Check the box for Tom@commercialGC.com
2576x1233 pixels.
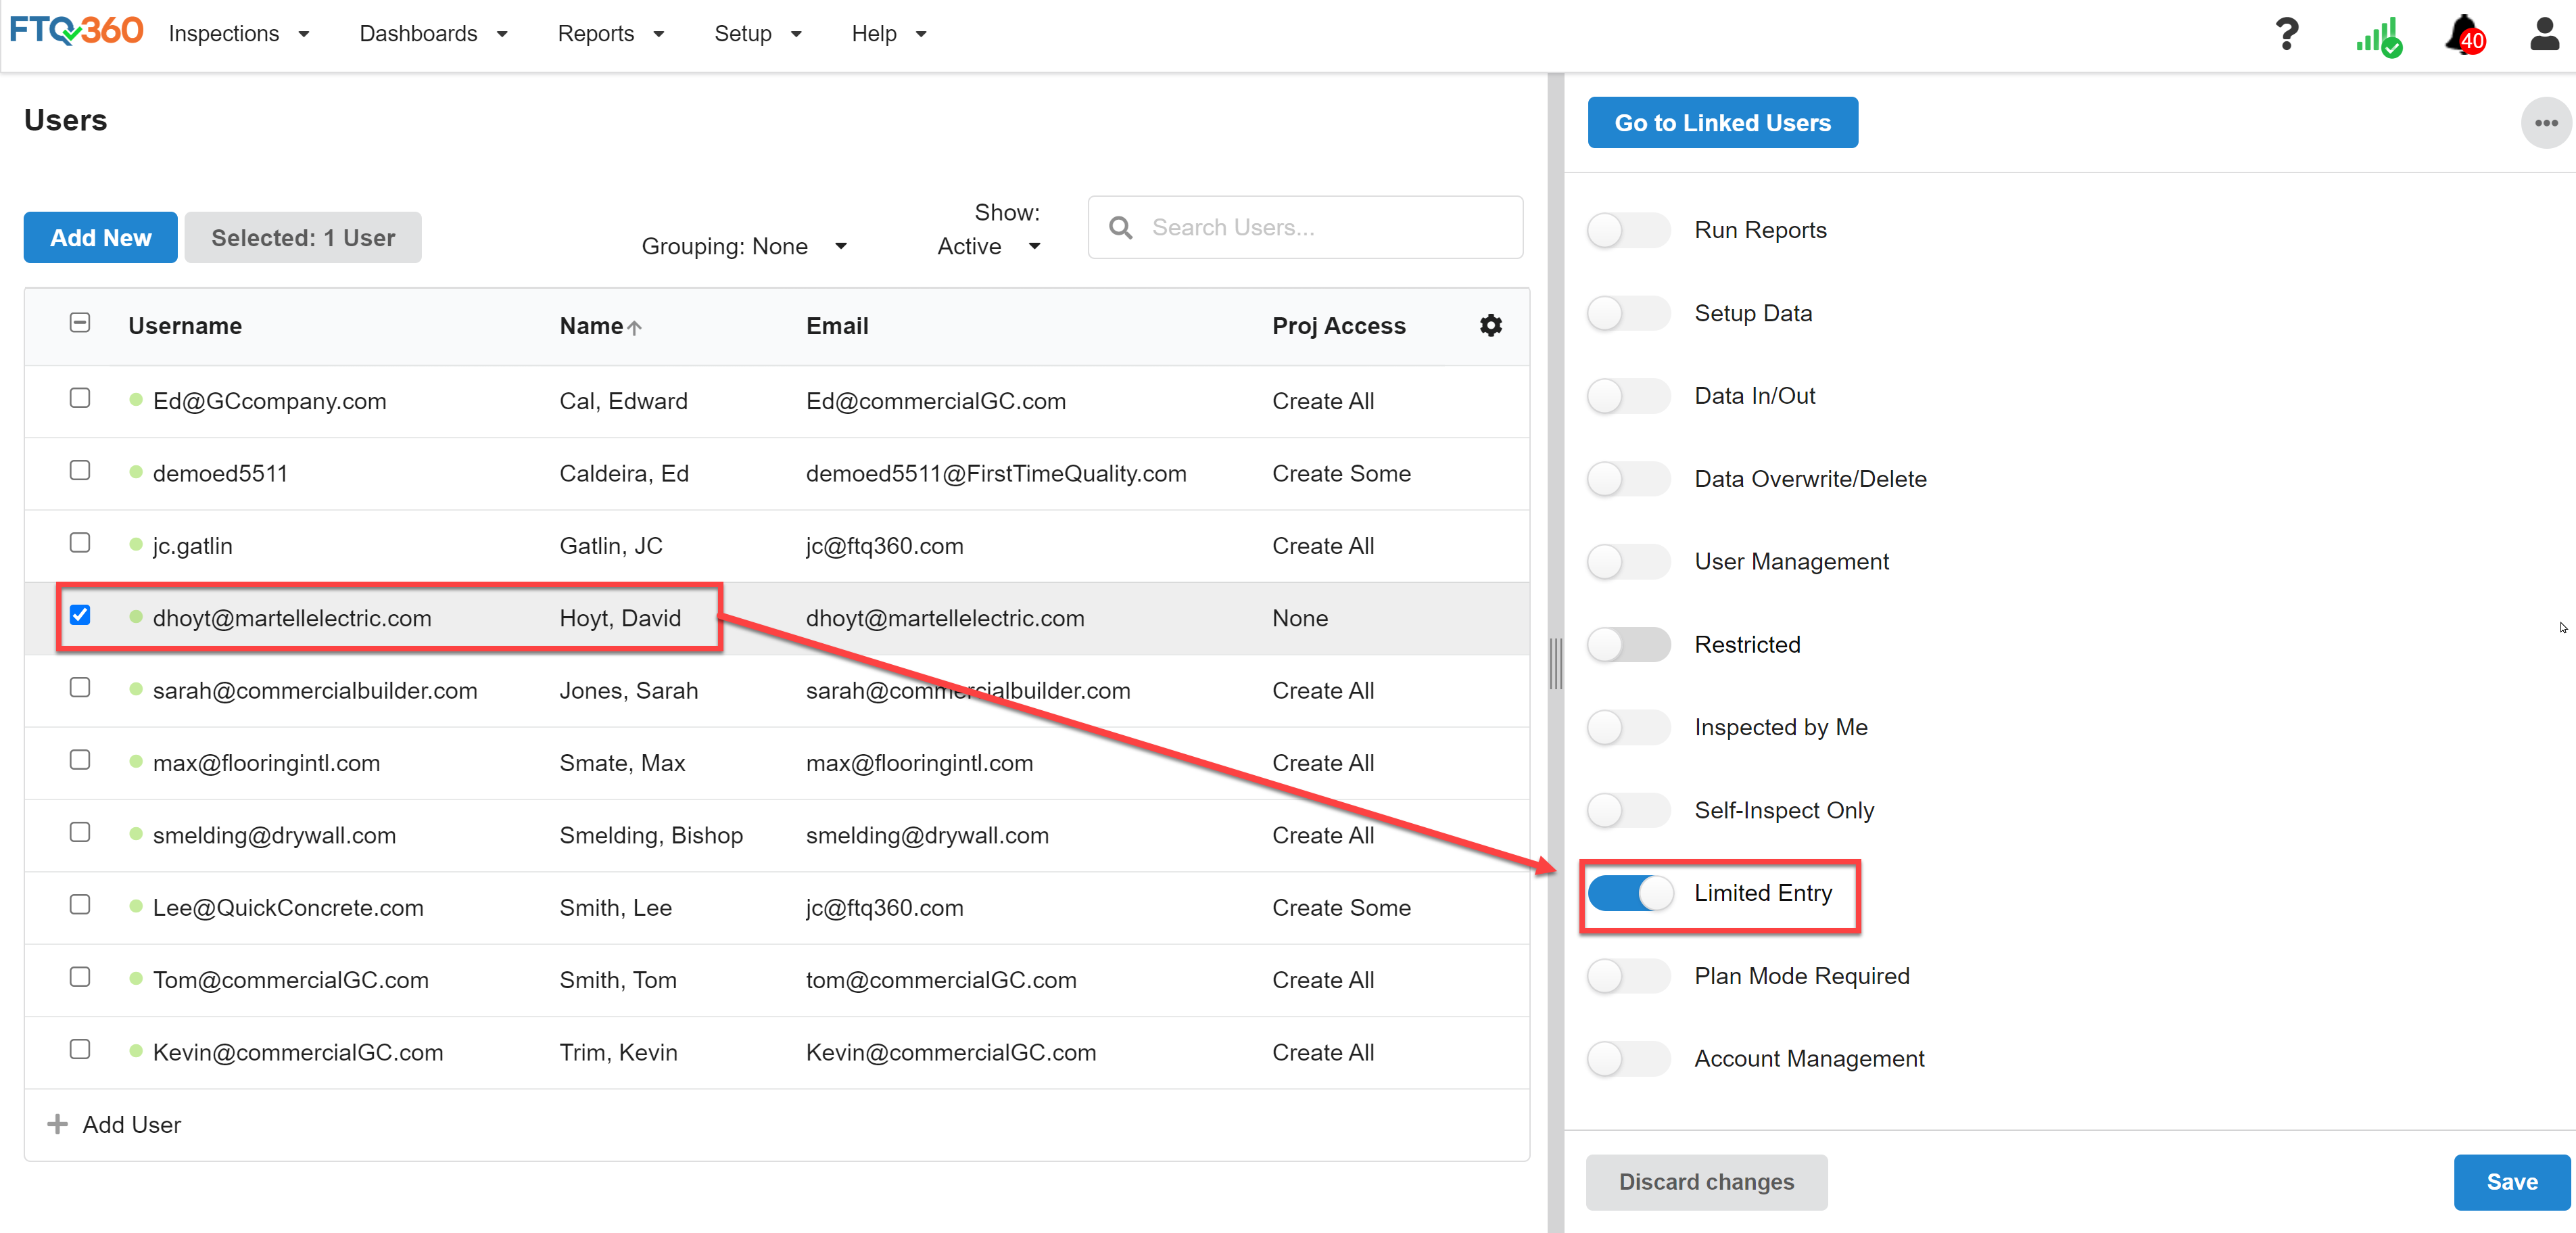pos(80,977)
